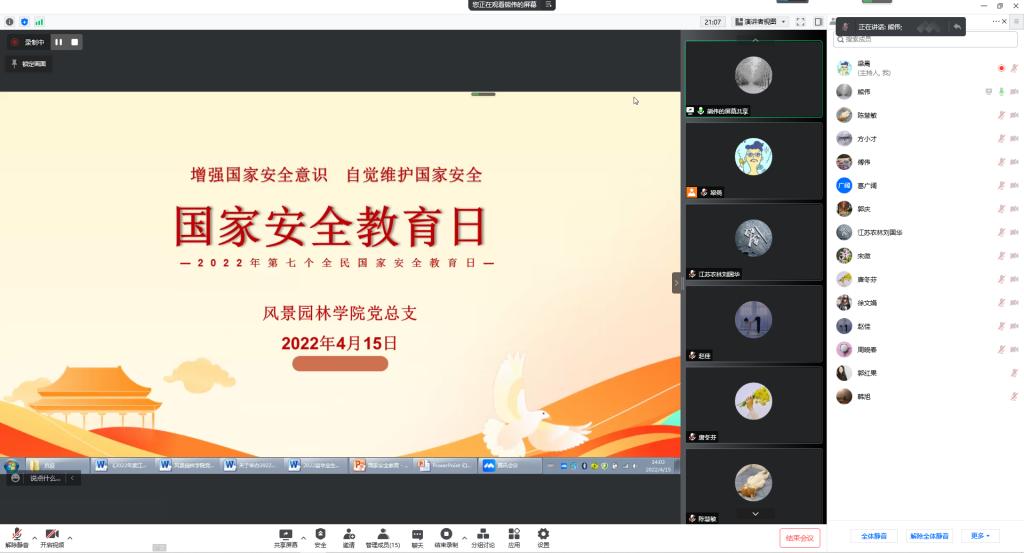Image resolution: width=1024 pixels, height=553 pixels.
Task: Click the 搜索成员 search field
Action: tap(925, 40)
